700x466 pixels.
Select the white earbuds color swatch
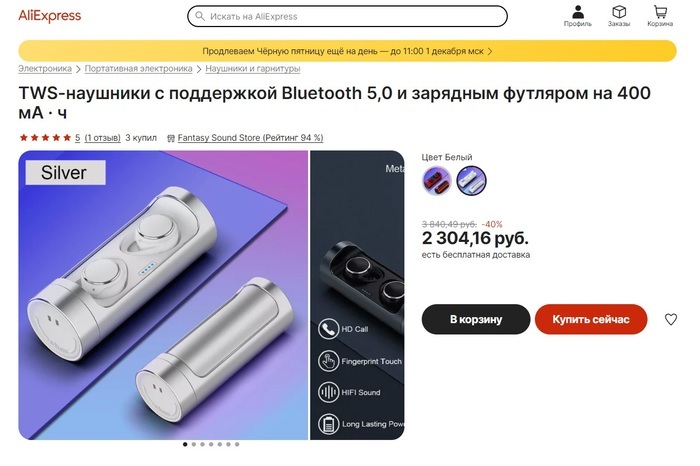(x=471, y=181)
